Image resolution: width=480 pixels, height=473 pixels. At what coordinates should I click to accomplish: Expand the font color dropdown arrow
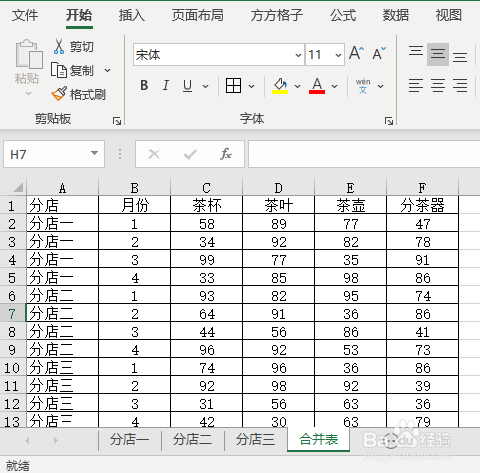pyautogui.click(x=335, y=86)
